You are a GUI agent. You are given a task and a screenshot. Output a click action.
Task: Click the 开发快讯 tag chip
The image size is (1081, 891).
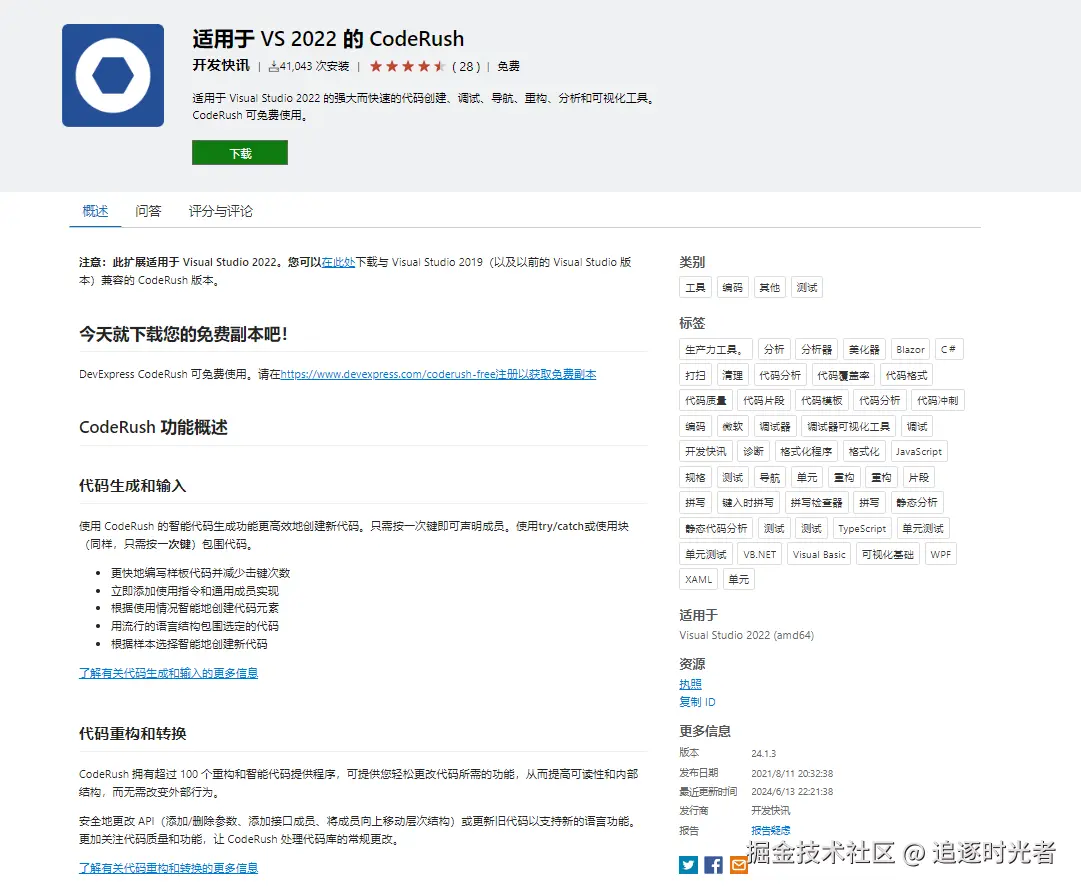point(705,452)
